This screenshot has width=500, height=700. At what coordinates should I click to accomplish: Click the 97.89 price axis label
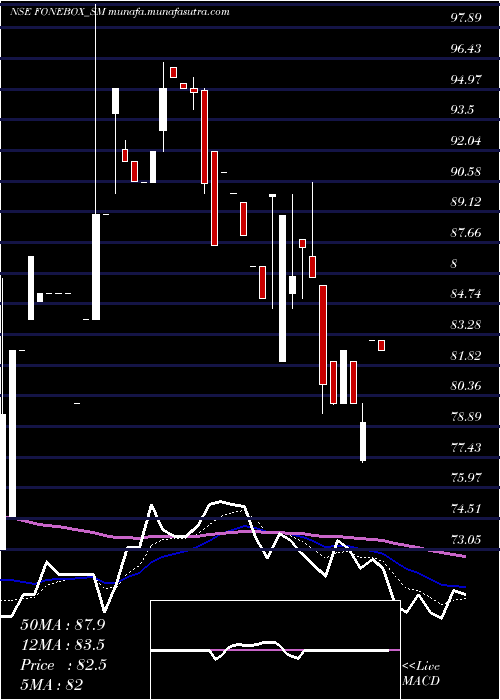click(x=466, y=17)
